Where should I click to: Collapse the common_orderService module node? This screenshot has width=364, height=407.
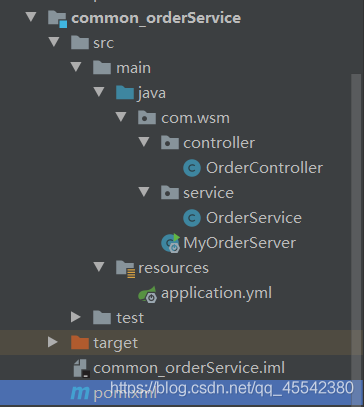click(x=31, y=17)
